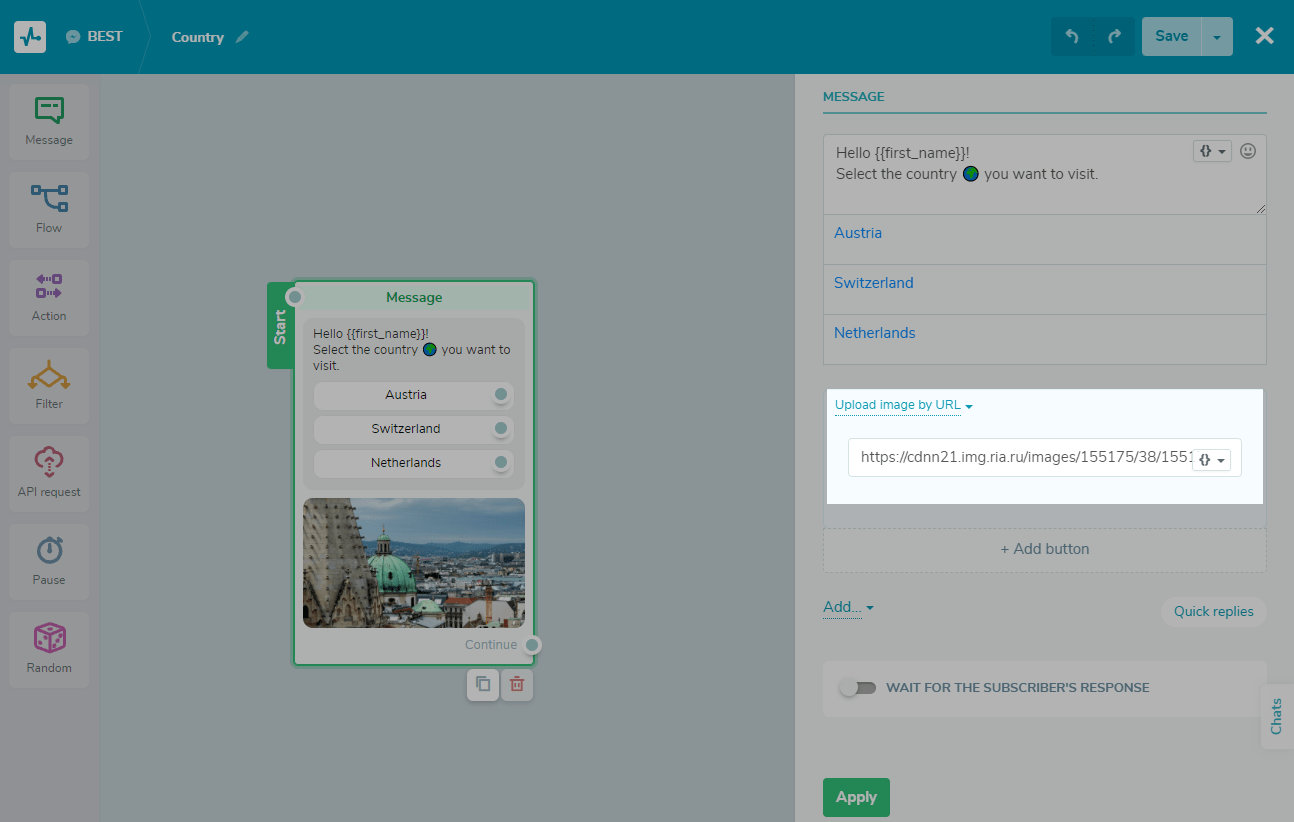Toggle Wait for the subscriber's response
Screen dimensions: 1294x822
(x=858, y=688)
